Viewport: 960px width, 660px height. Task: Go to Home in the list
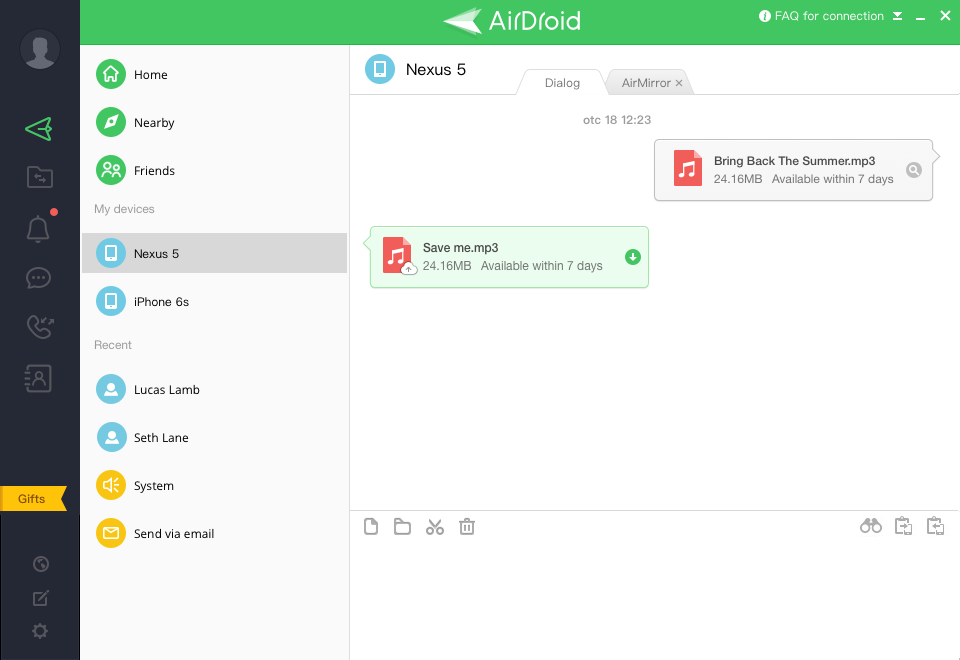(214, 75)
